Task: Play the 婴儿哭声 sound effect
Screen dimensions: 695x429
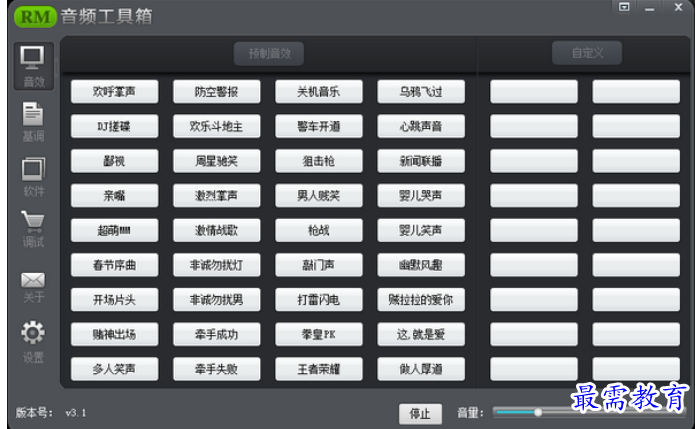Action: [x=420, y=196]
